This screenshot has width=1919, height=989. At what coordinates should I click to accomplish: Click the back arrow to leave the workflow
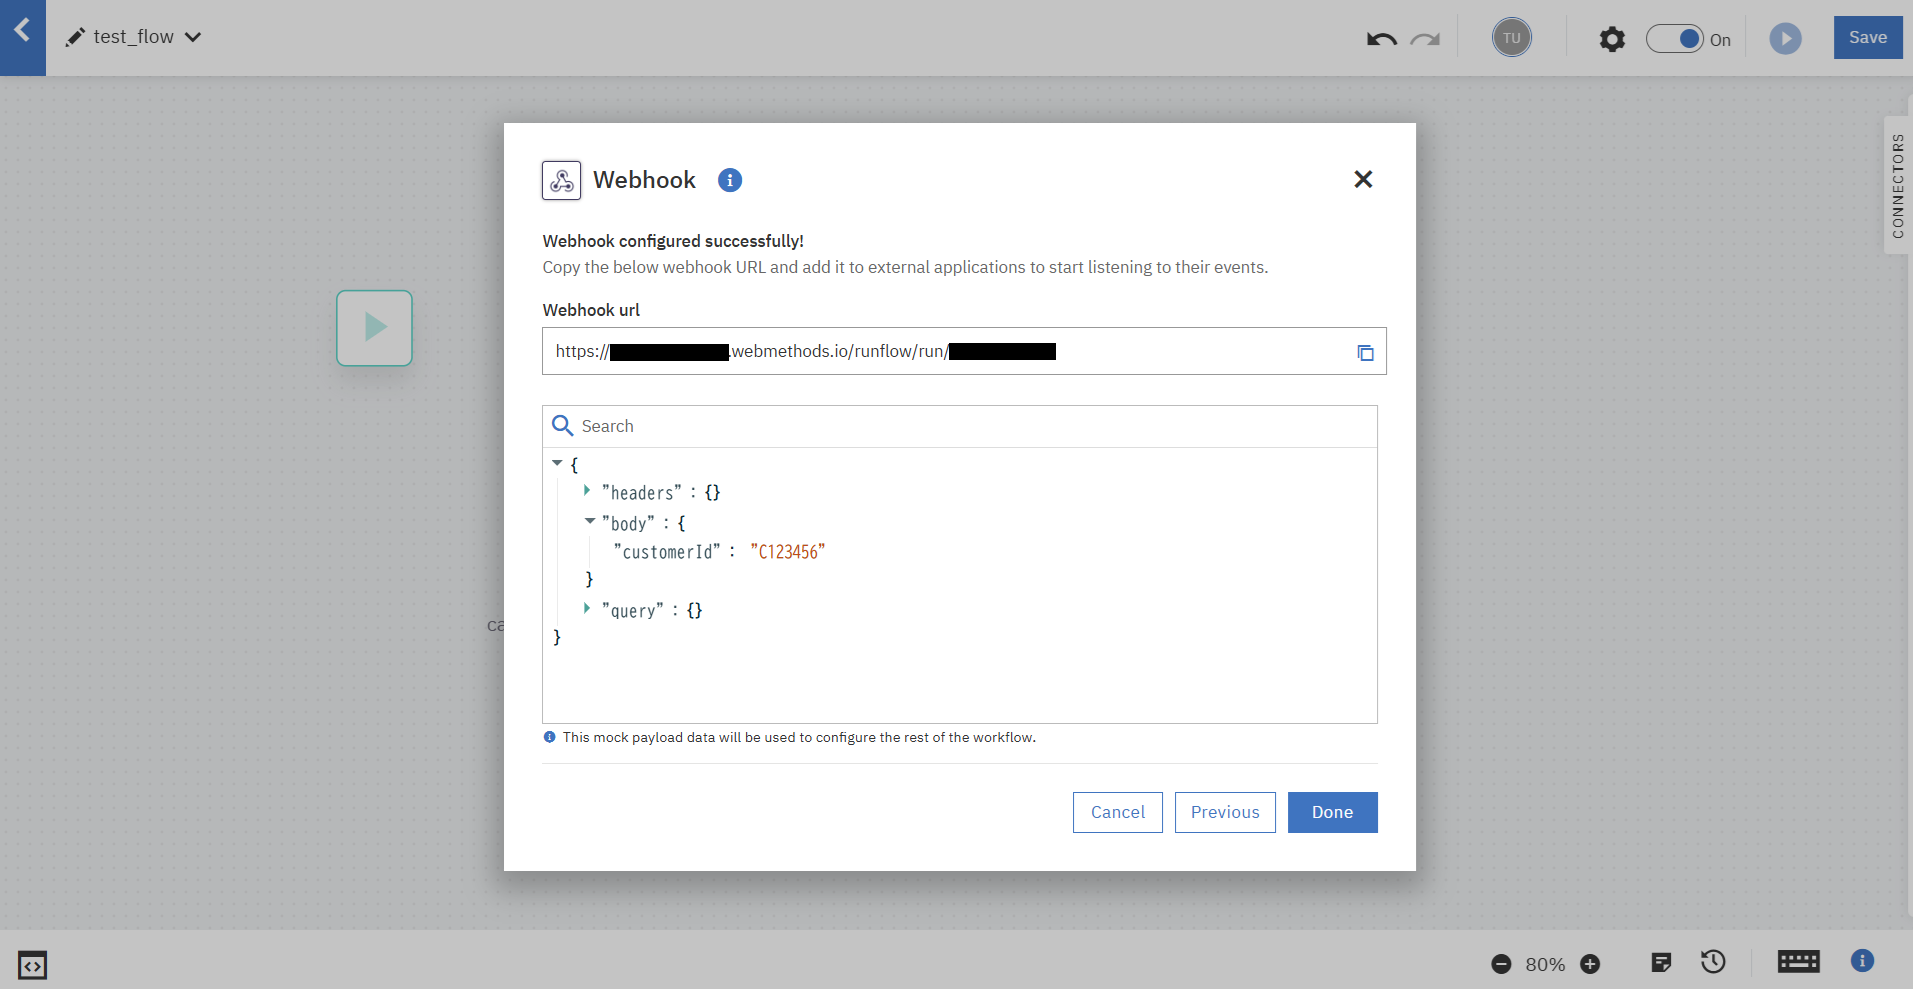tap(22, 31)
